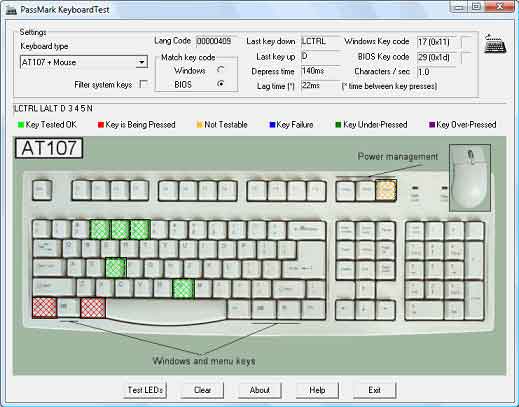Click the Characters / sec field showing 1.0
Viewport: 519px width, 407px height.
[x=436, y=72]
